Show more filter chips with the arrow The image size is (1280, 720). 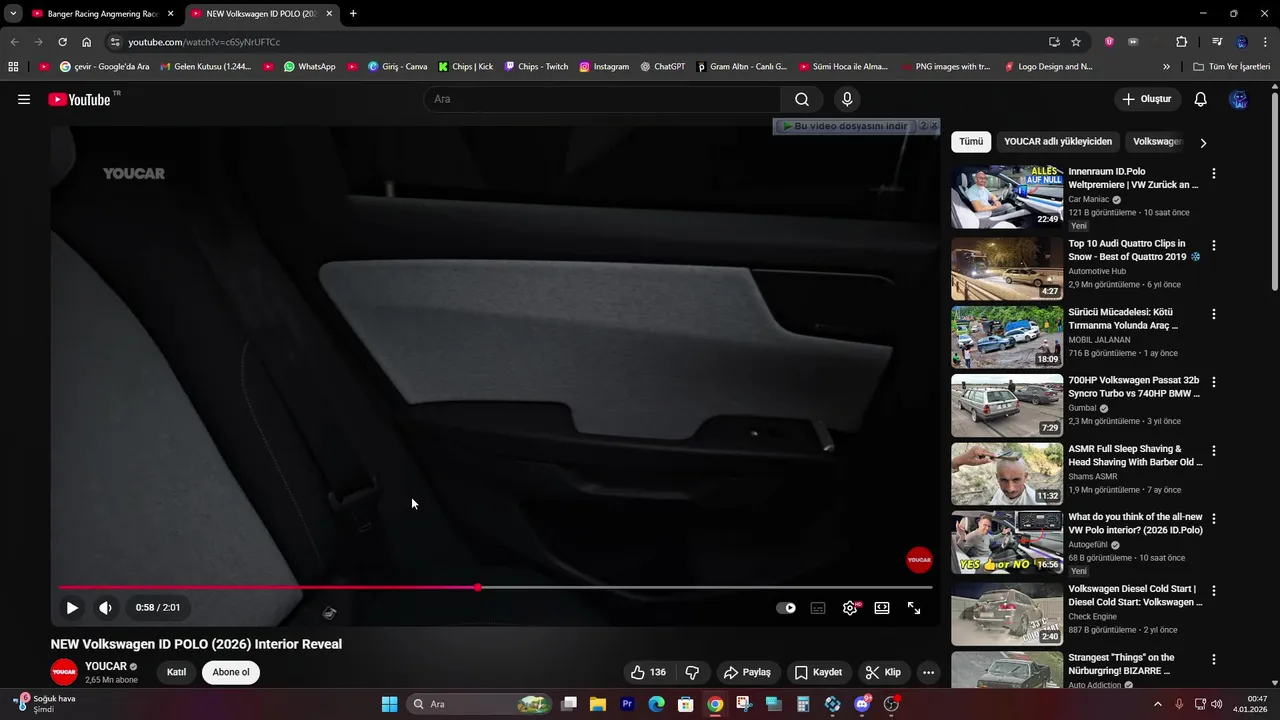[x=1203, y=143]
